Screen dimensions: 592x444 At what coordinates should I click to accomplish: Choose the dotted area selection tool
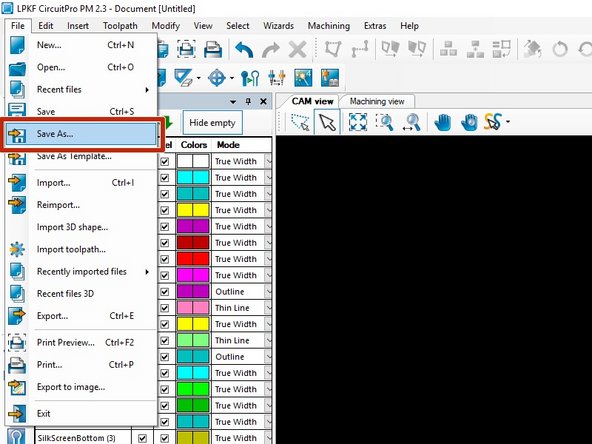point(301,122)
